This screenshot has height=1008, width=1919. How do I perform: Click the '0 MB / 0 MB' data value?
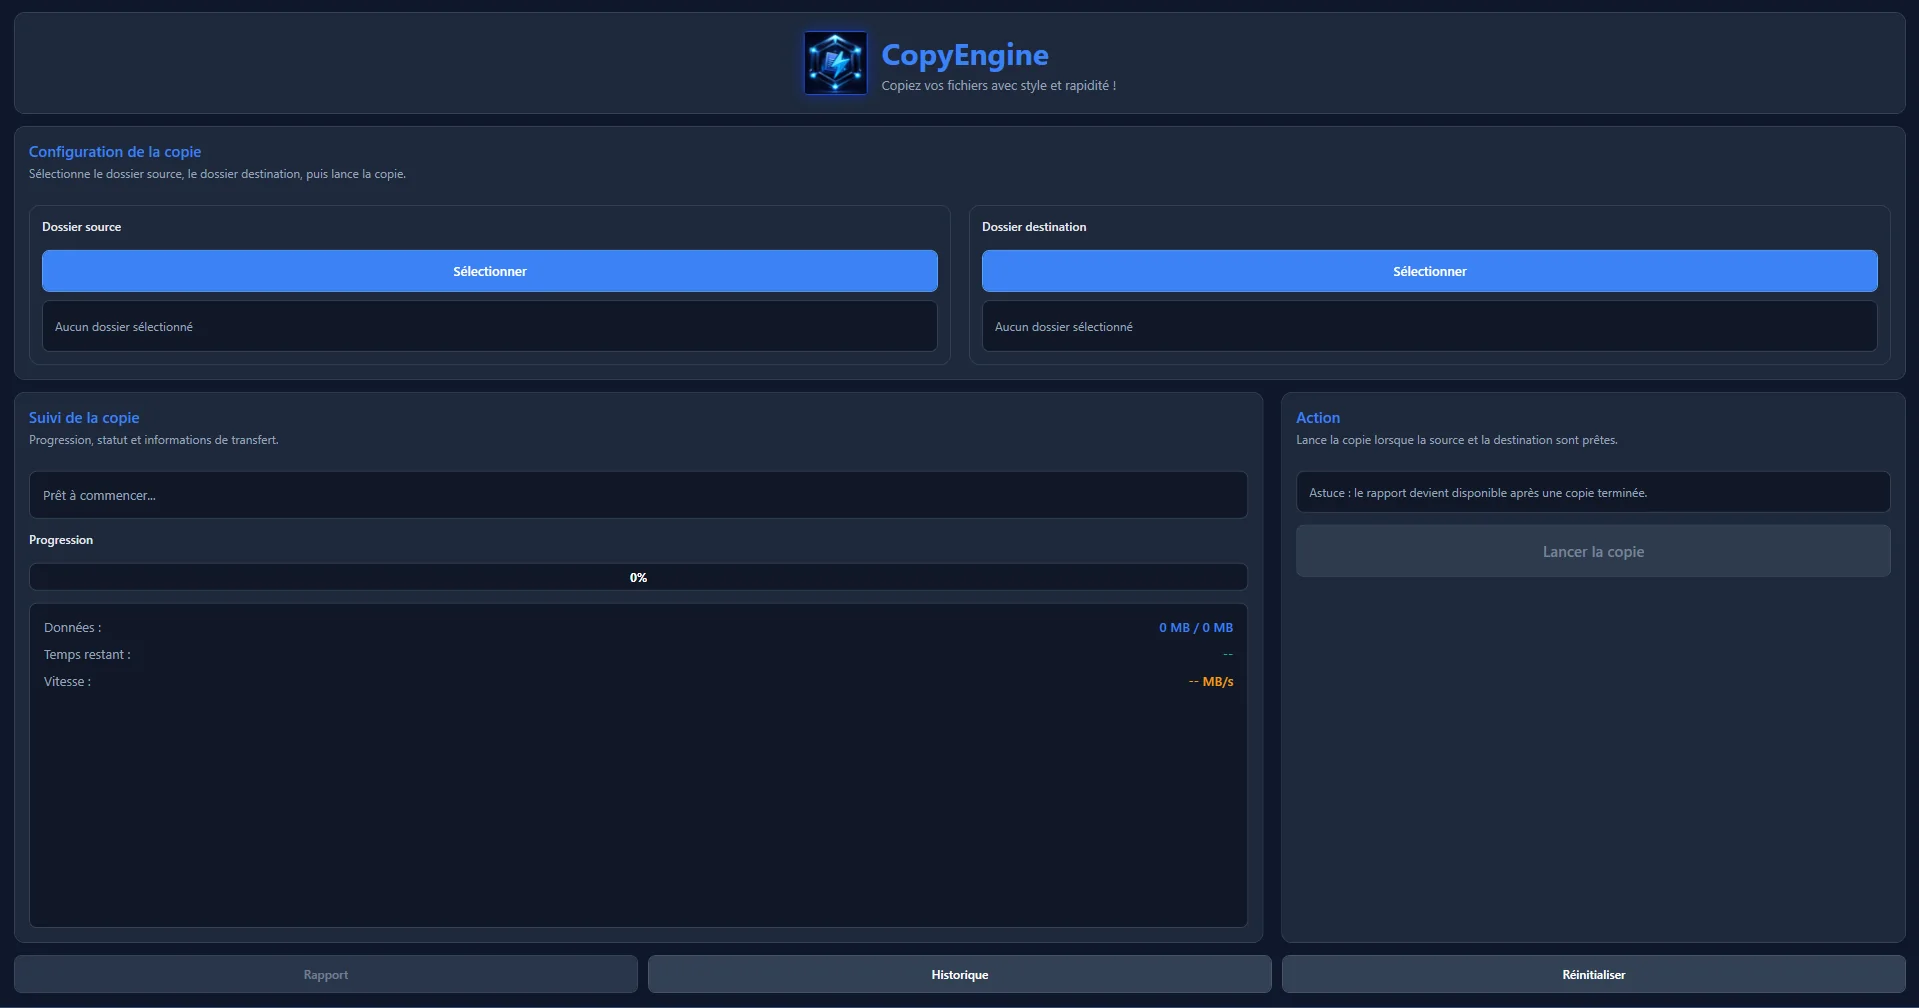pos(1196,628)
